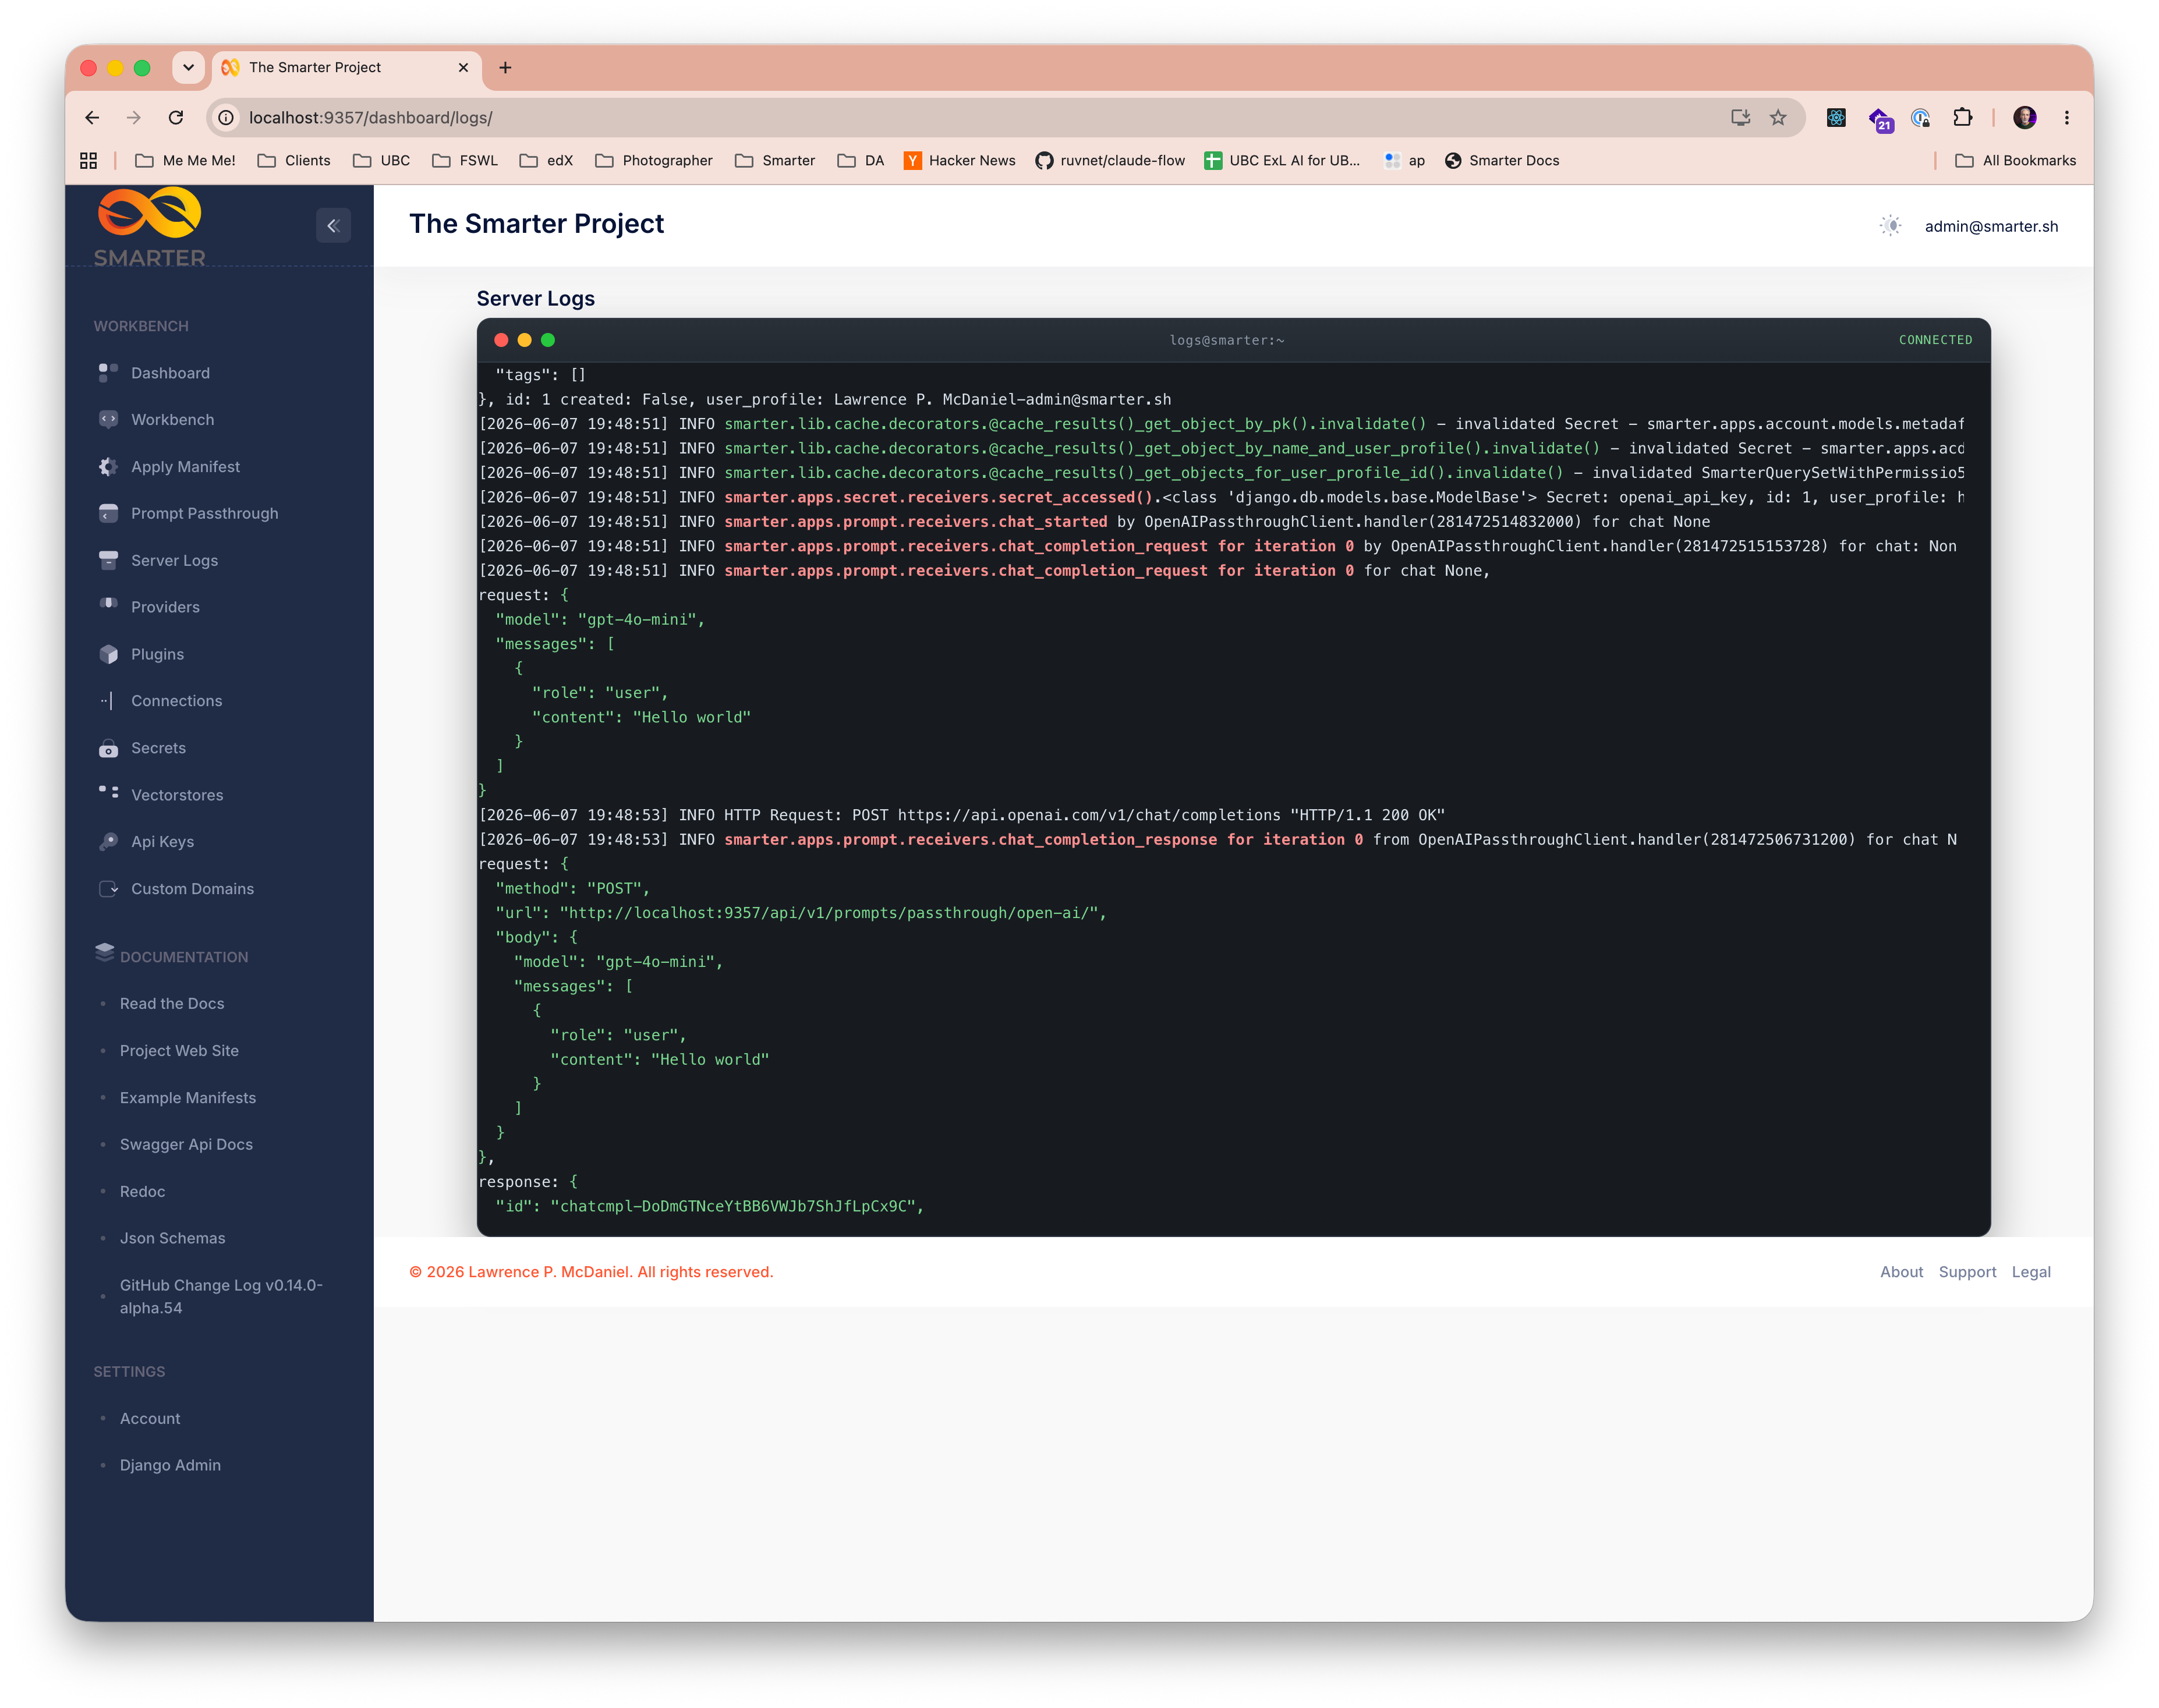Click the DOCUMENTATION section stack icon
2159x1708 pixels.
point(104,953)
